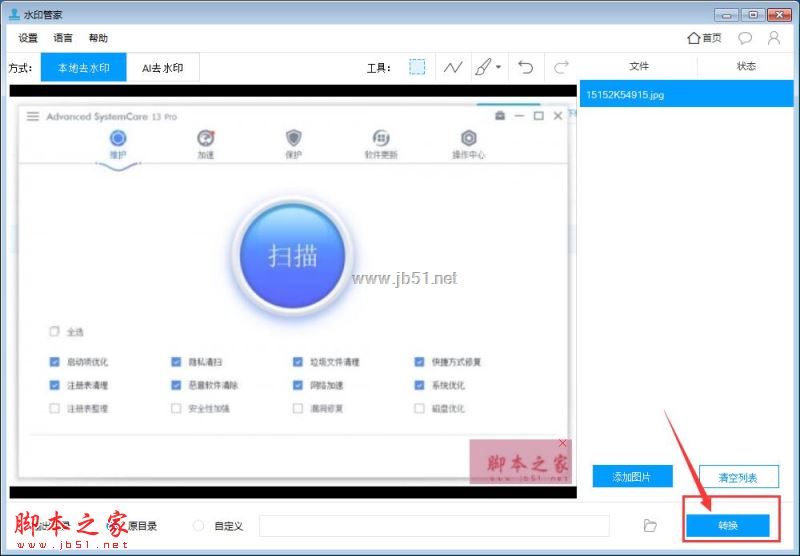Minimize the 水印管家 window

point(727,15)
